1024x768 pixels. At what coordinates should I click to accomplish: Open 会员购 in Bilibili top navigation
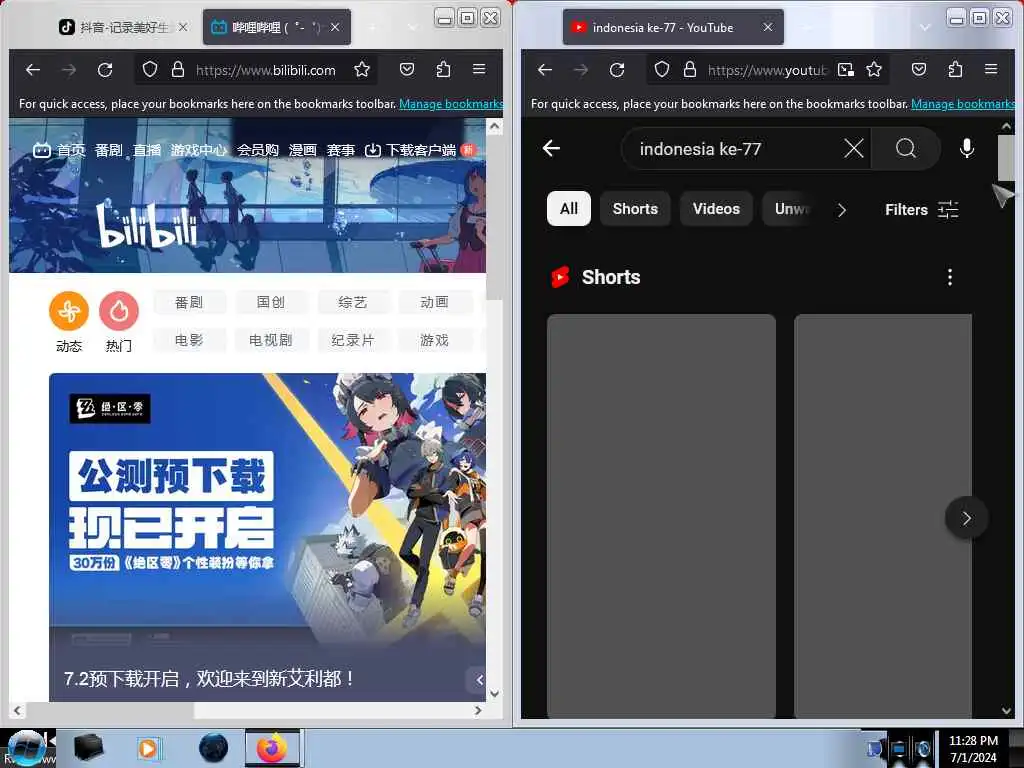[258, 150]
